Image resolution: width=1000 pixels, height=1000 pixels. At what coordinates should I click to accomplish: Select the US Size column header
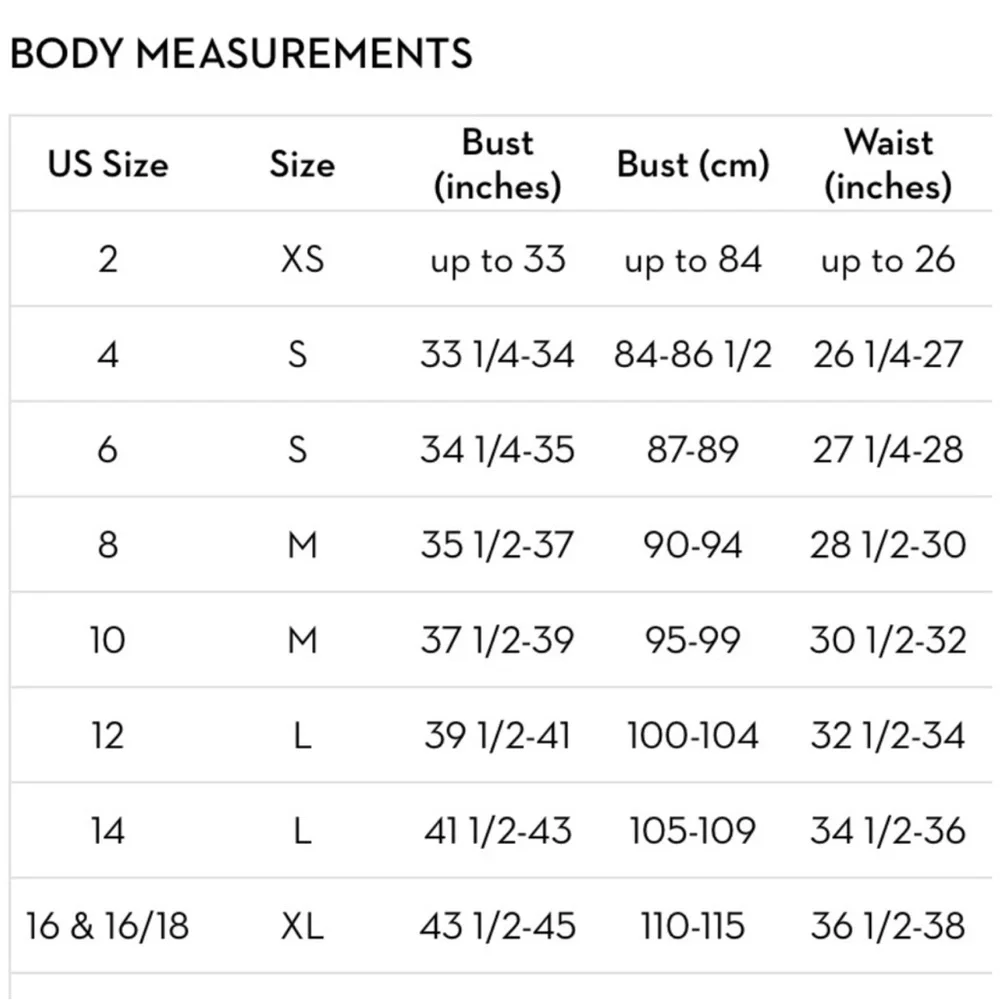(x=108, y=164)
